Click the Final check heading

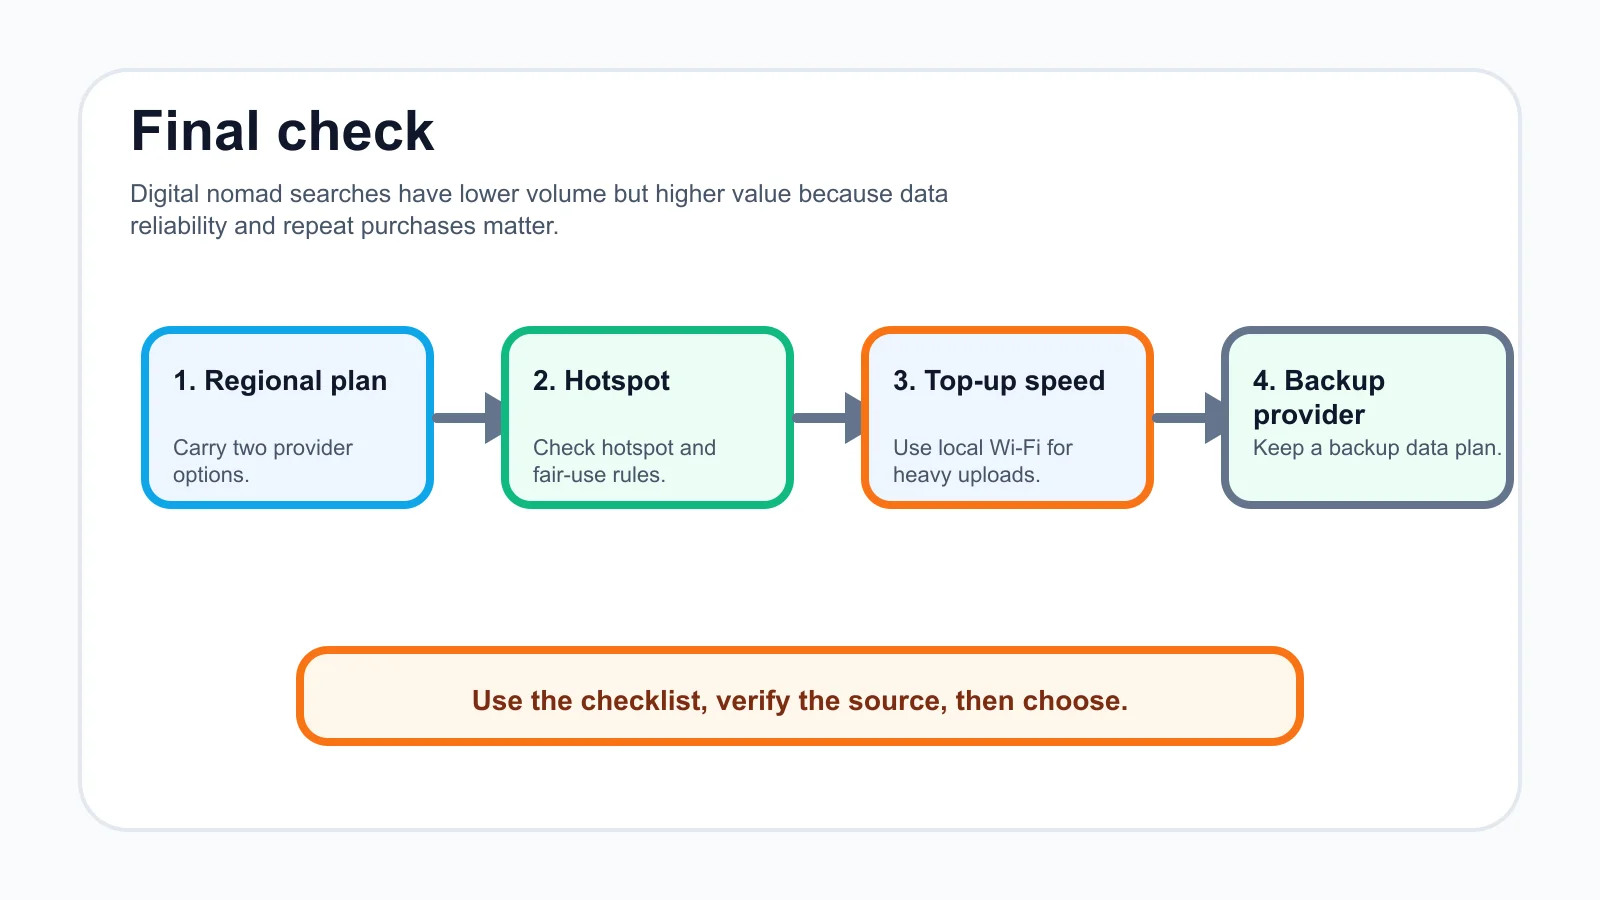point(282,131)
